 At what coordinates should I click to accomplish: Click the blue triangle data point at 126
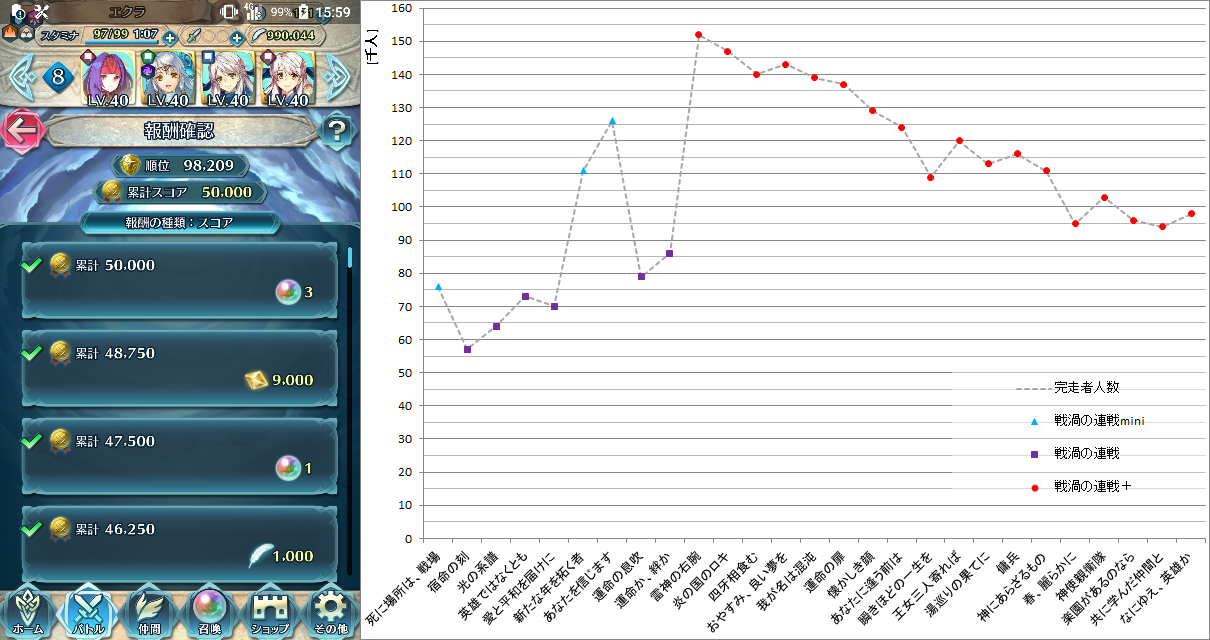coord(612,121)
